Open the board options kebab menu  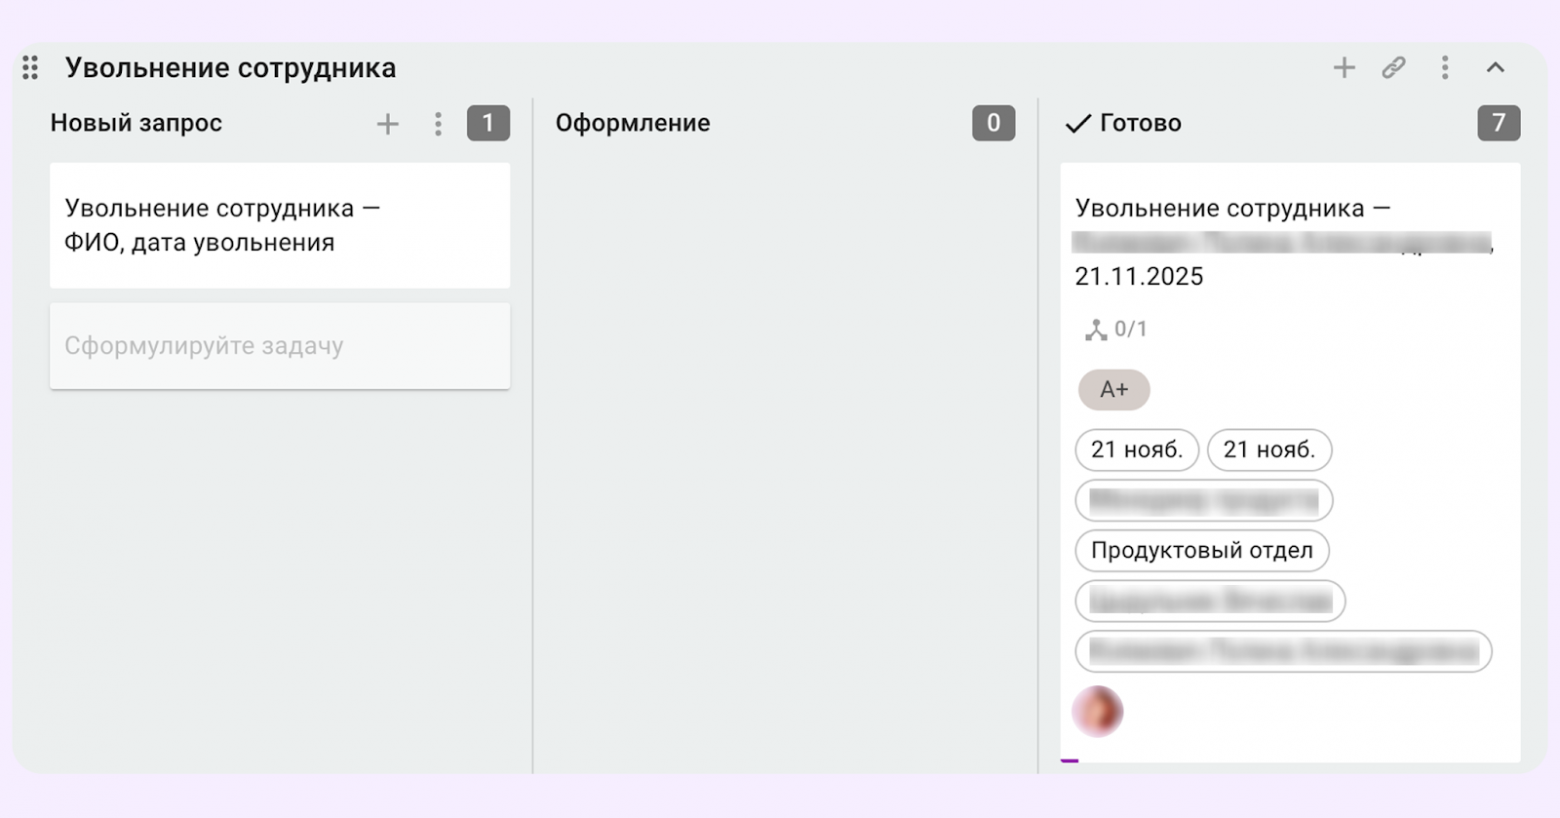[1444, 67]
